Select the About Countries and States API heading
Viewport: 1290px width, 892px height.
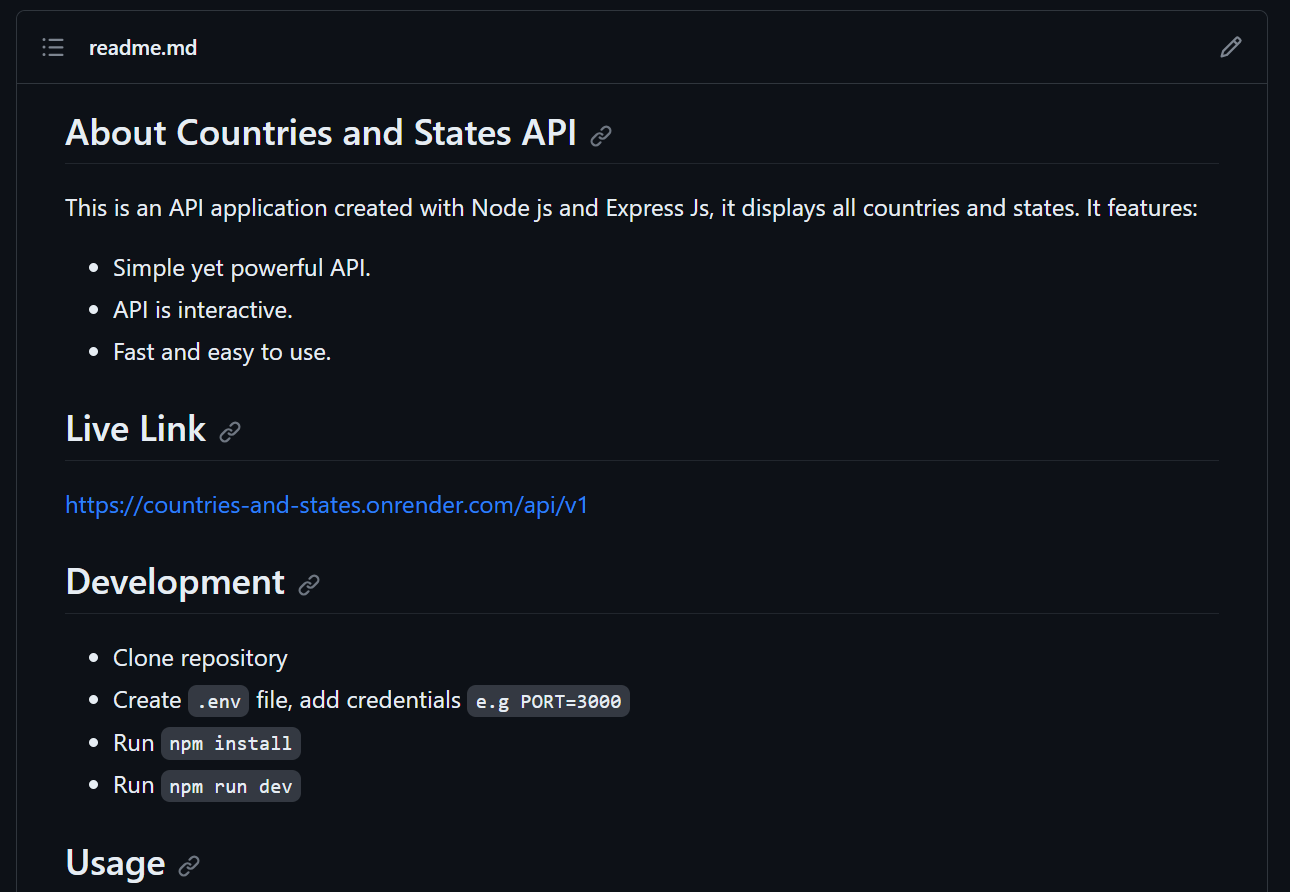pyautogui.click(x=320, y=132)
